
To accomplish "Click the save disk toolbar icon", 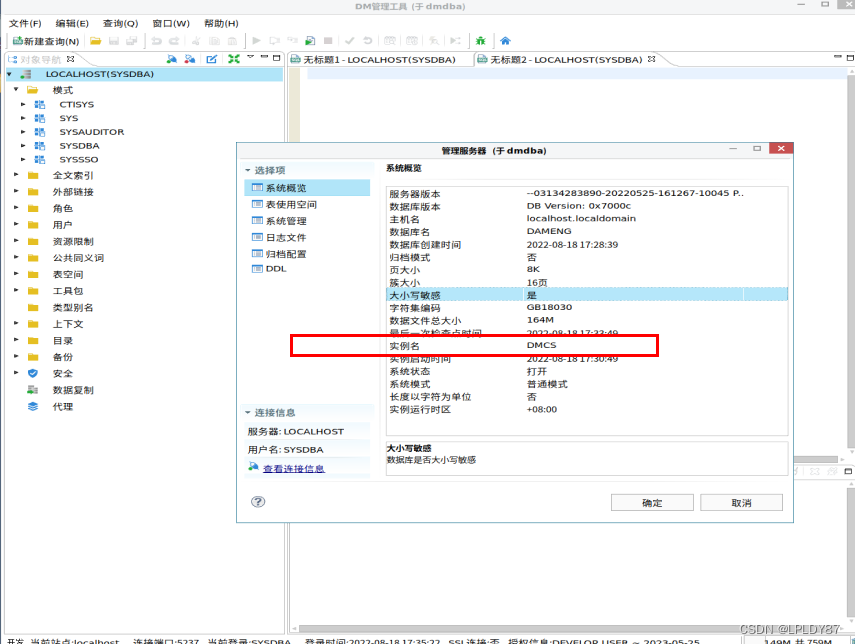I will point(113,41).
